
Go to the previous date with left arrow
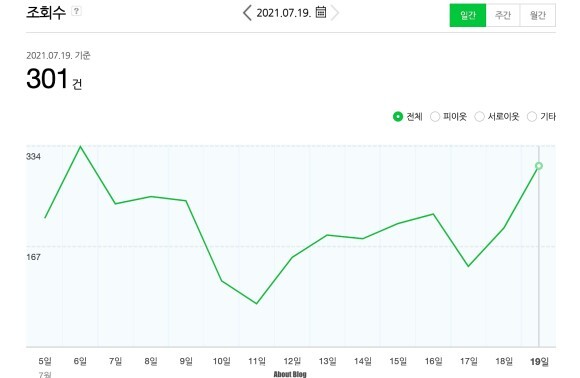click(247, 13)
